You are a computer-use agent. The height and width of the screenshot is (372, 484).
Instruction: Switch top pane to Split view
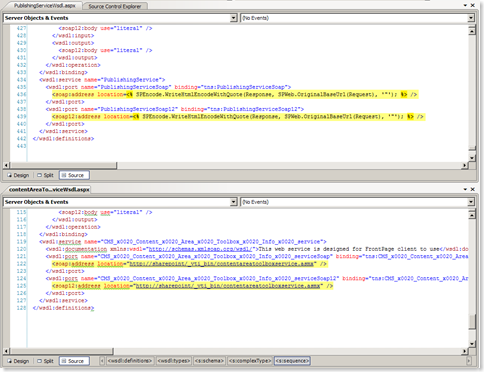pos(45,175)
